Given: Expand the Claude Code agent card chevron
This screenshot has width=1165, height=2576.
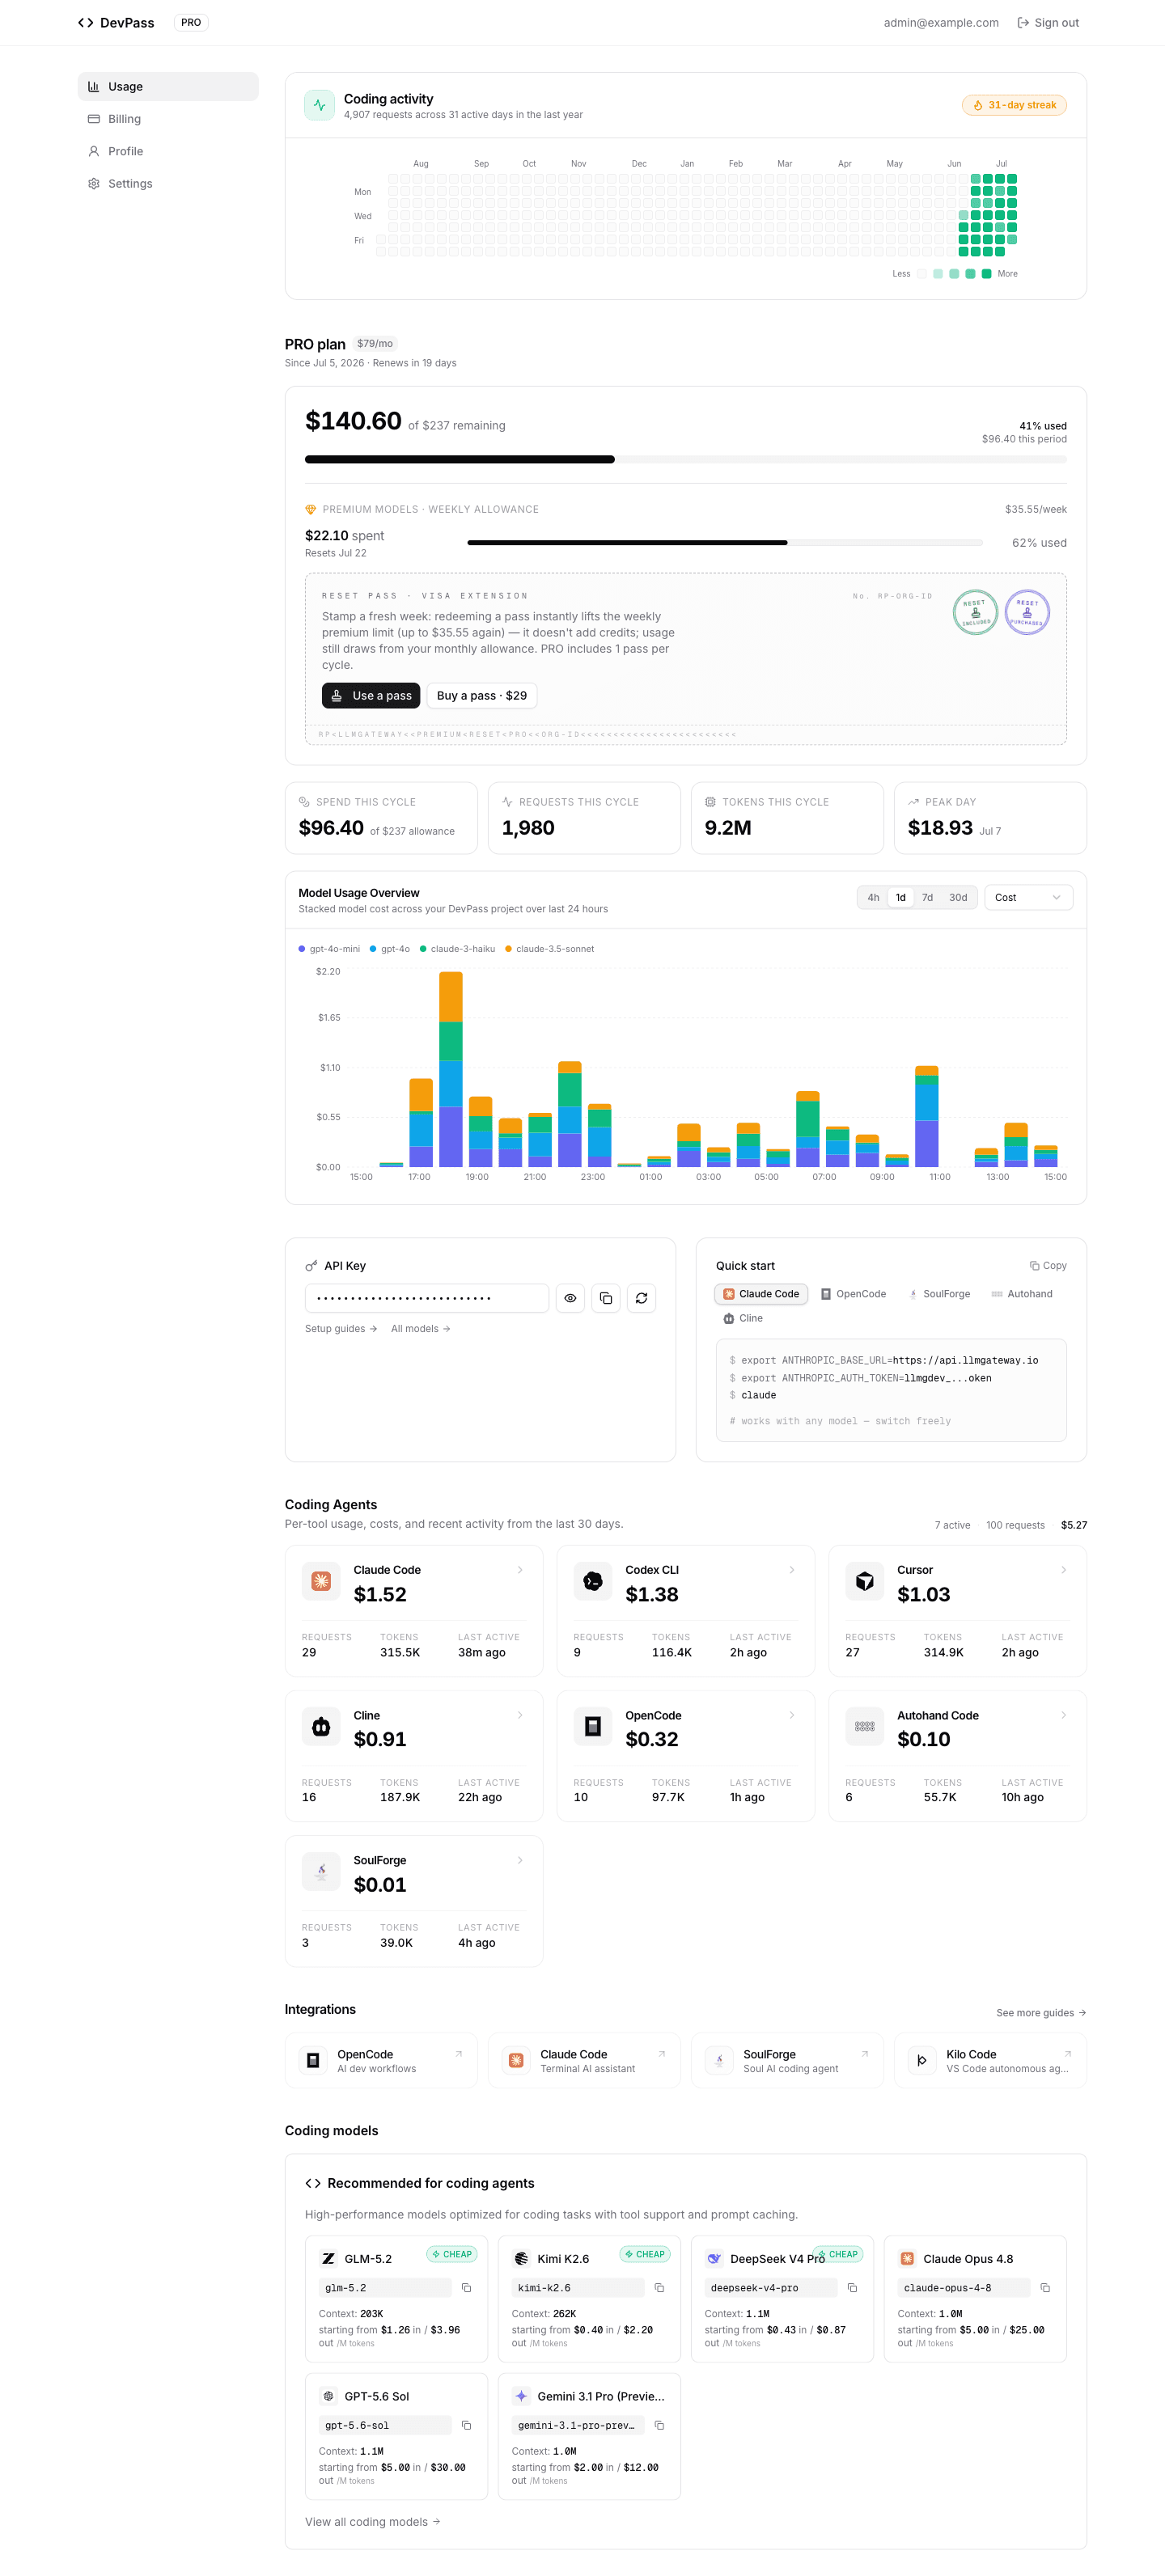Looking at the screenshot, I should pos(520,1570).
